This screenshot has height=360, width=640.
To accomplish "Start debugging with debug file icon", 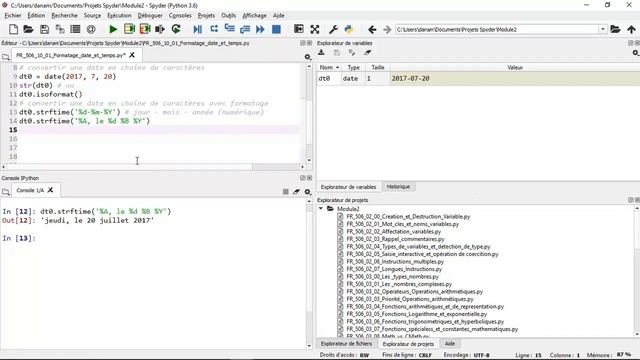I will [x=198, y=29].
